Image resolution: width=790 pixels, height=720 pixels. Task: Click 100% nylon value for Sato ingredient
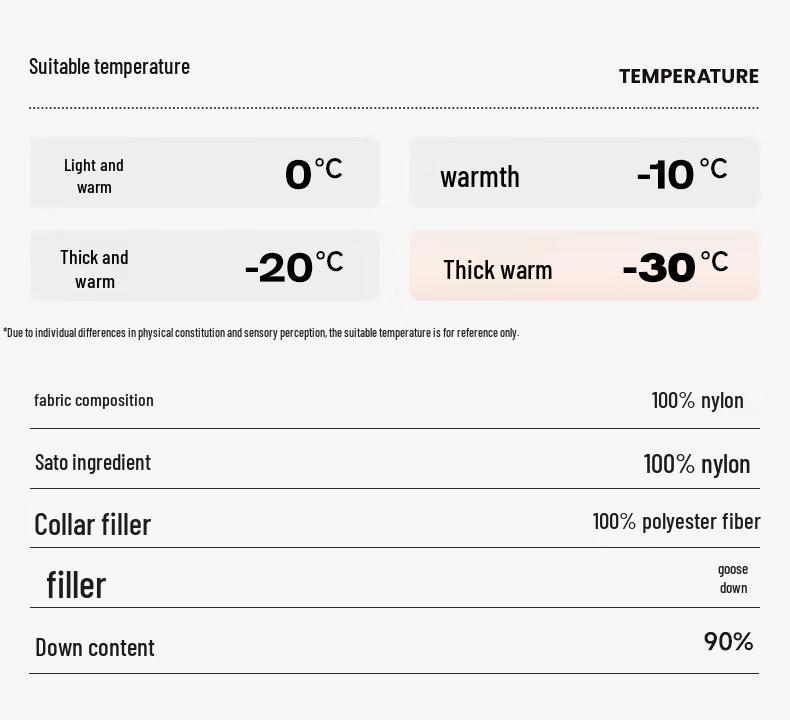click(696, 463)
